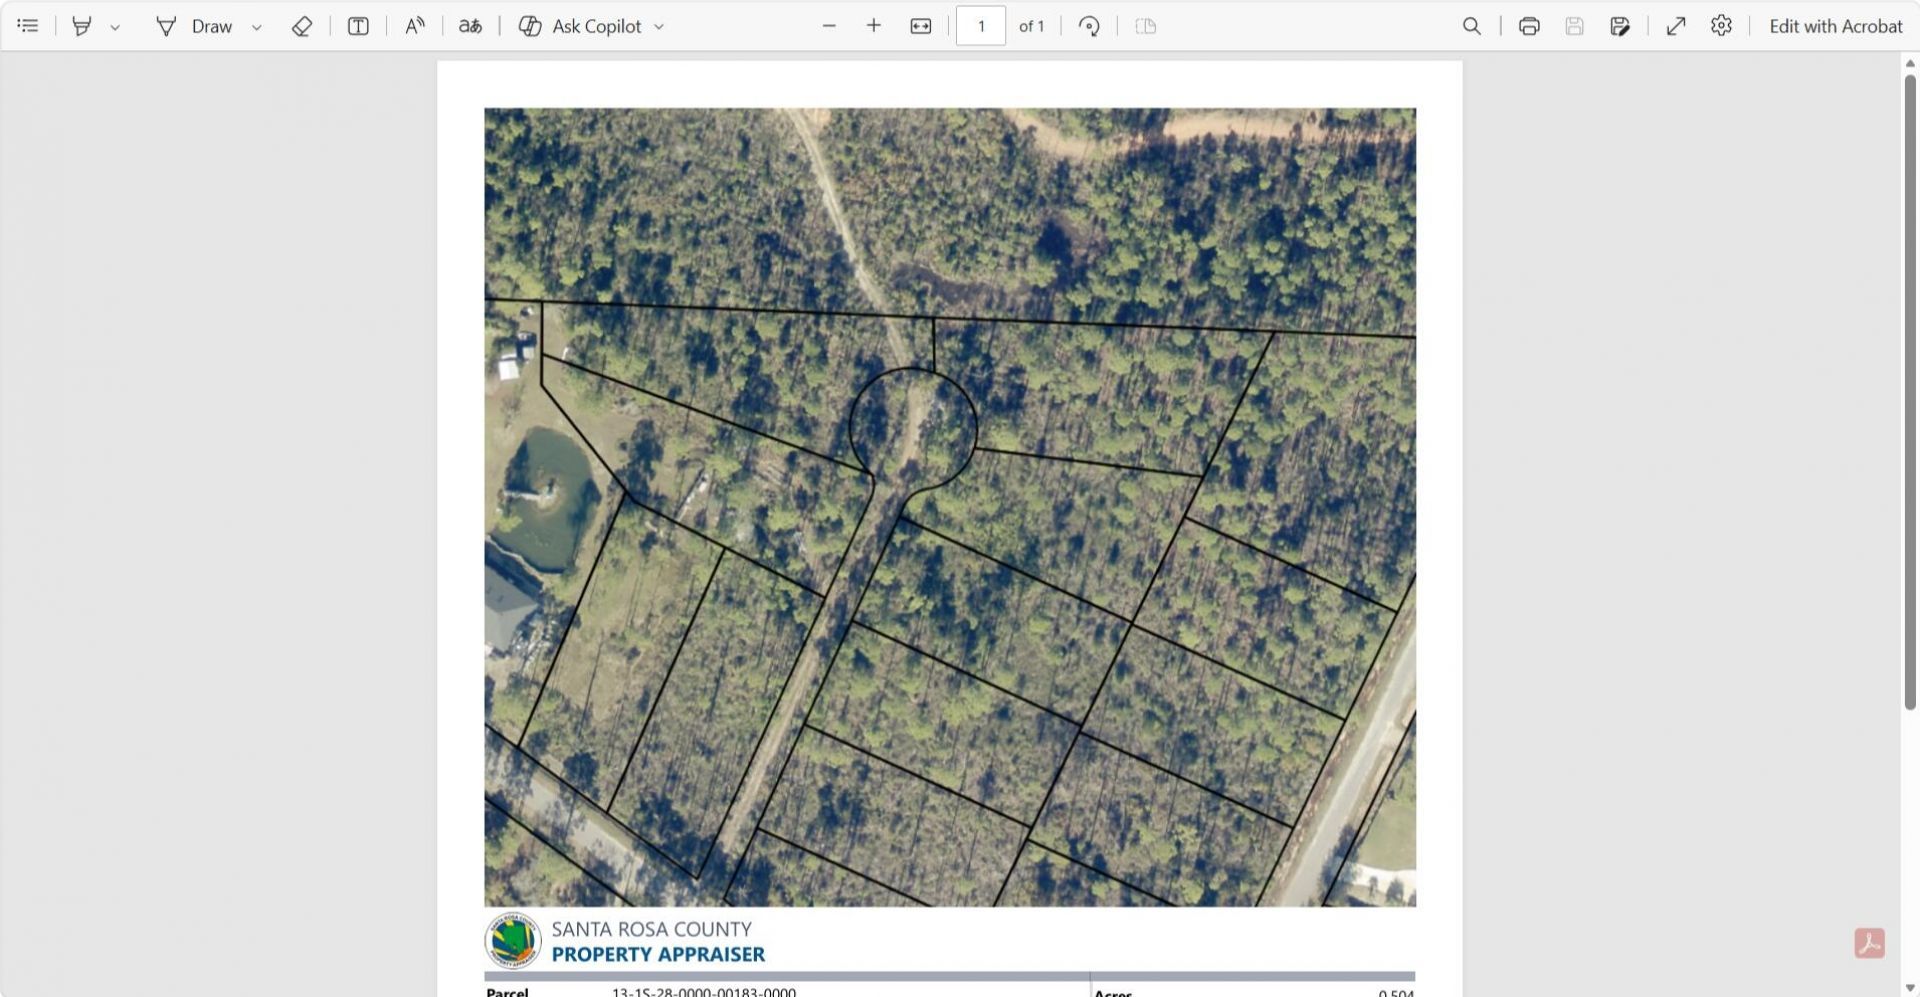Click the vertical scrollbar thumb
1920x997 pixels.
(x=1909, y=390)
